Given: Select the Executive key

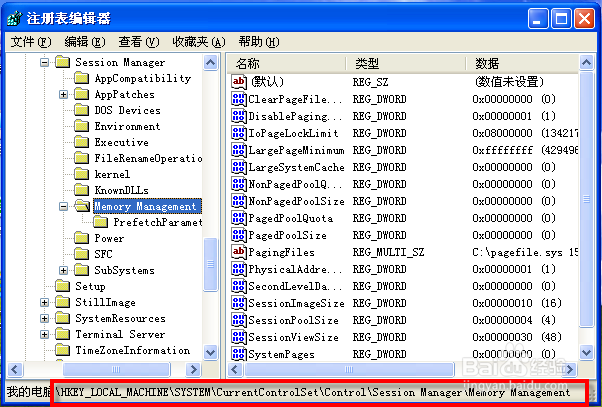Looking at the screenshot, I should [121, 142].
